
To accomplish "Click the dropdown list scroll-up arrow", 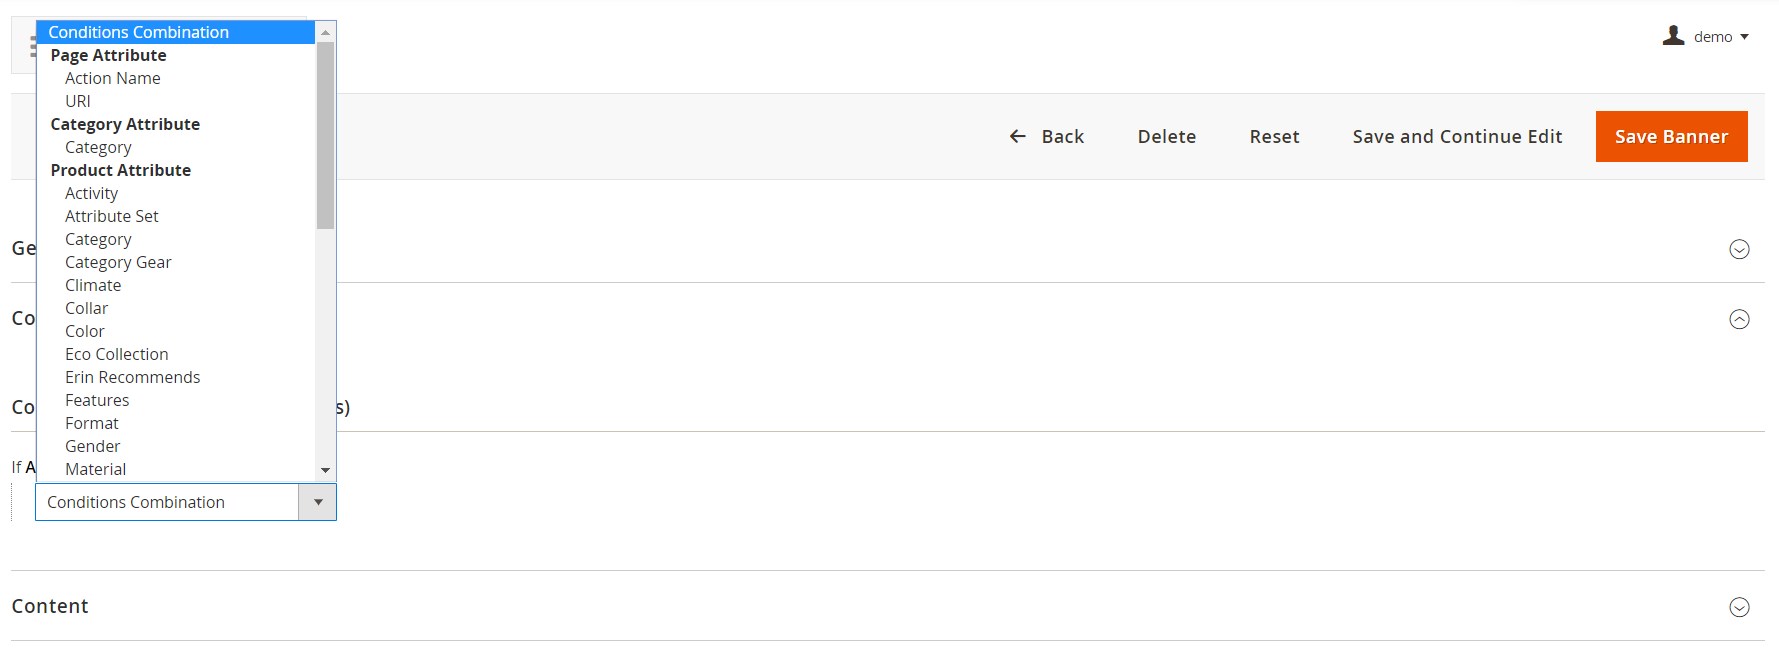I will pos(325,32).
